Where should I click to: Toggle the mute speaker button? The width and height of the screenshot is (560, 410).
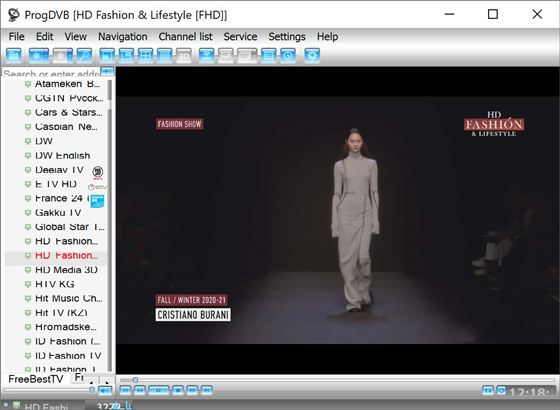click(105, 390)
